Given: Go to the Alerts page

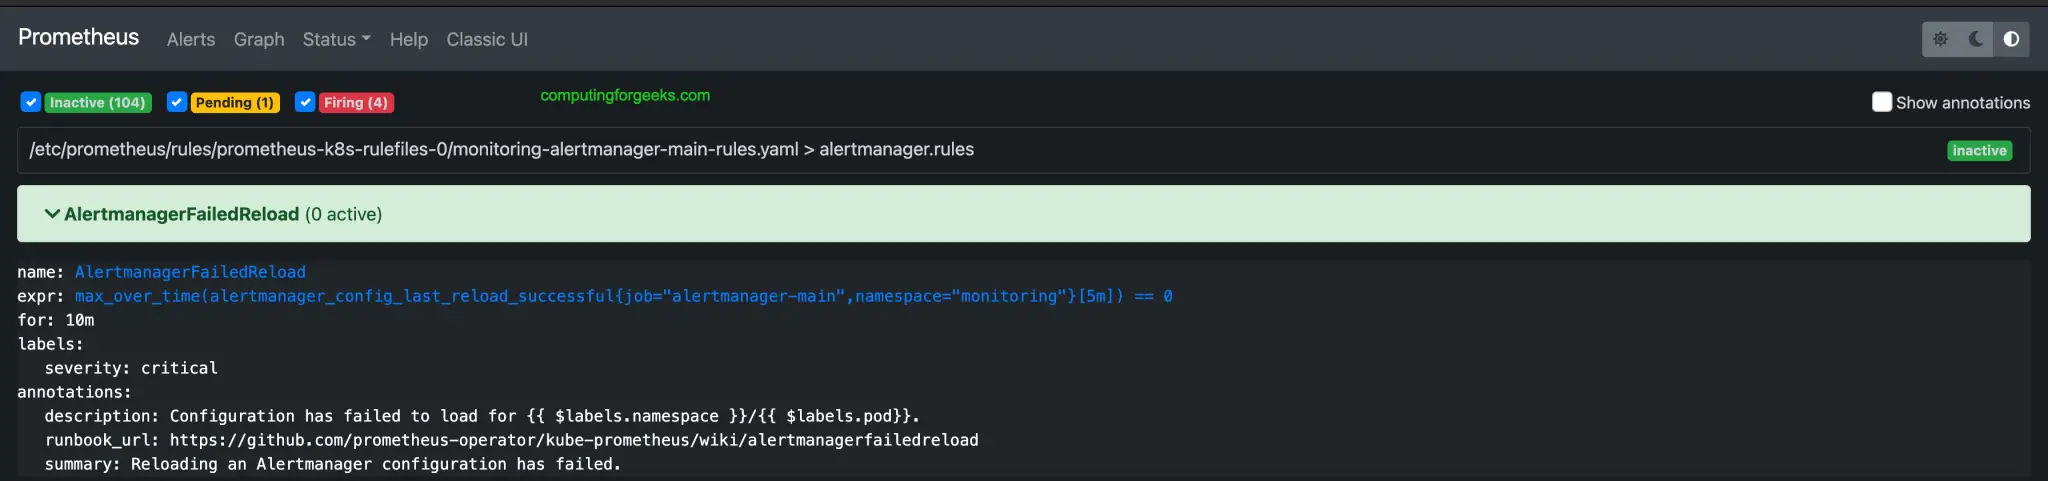Looking at the screenshot, I should 190,39.
